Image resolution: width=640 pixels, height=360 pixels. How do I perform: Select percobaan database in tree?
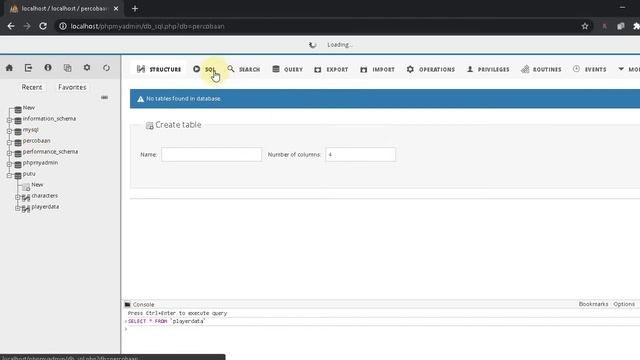pyautogui.click(x=37, y=140)
